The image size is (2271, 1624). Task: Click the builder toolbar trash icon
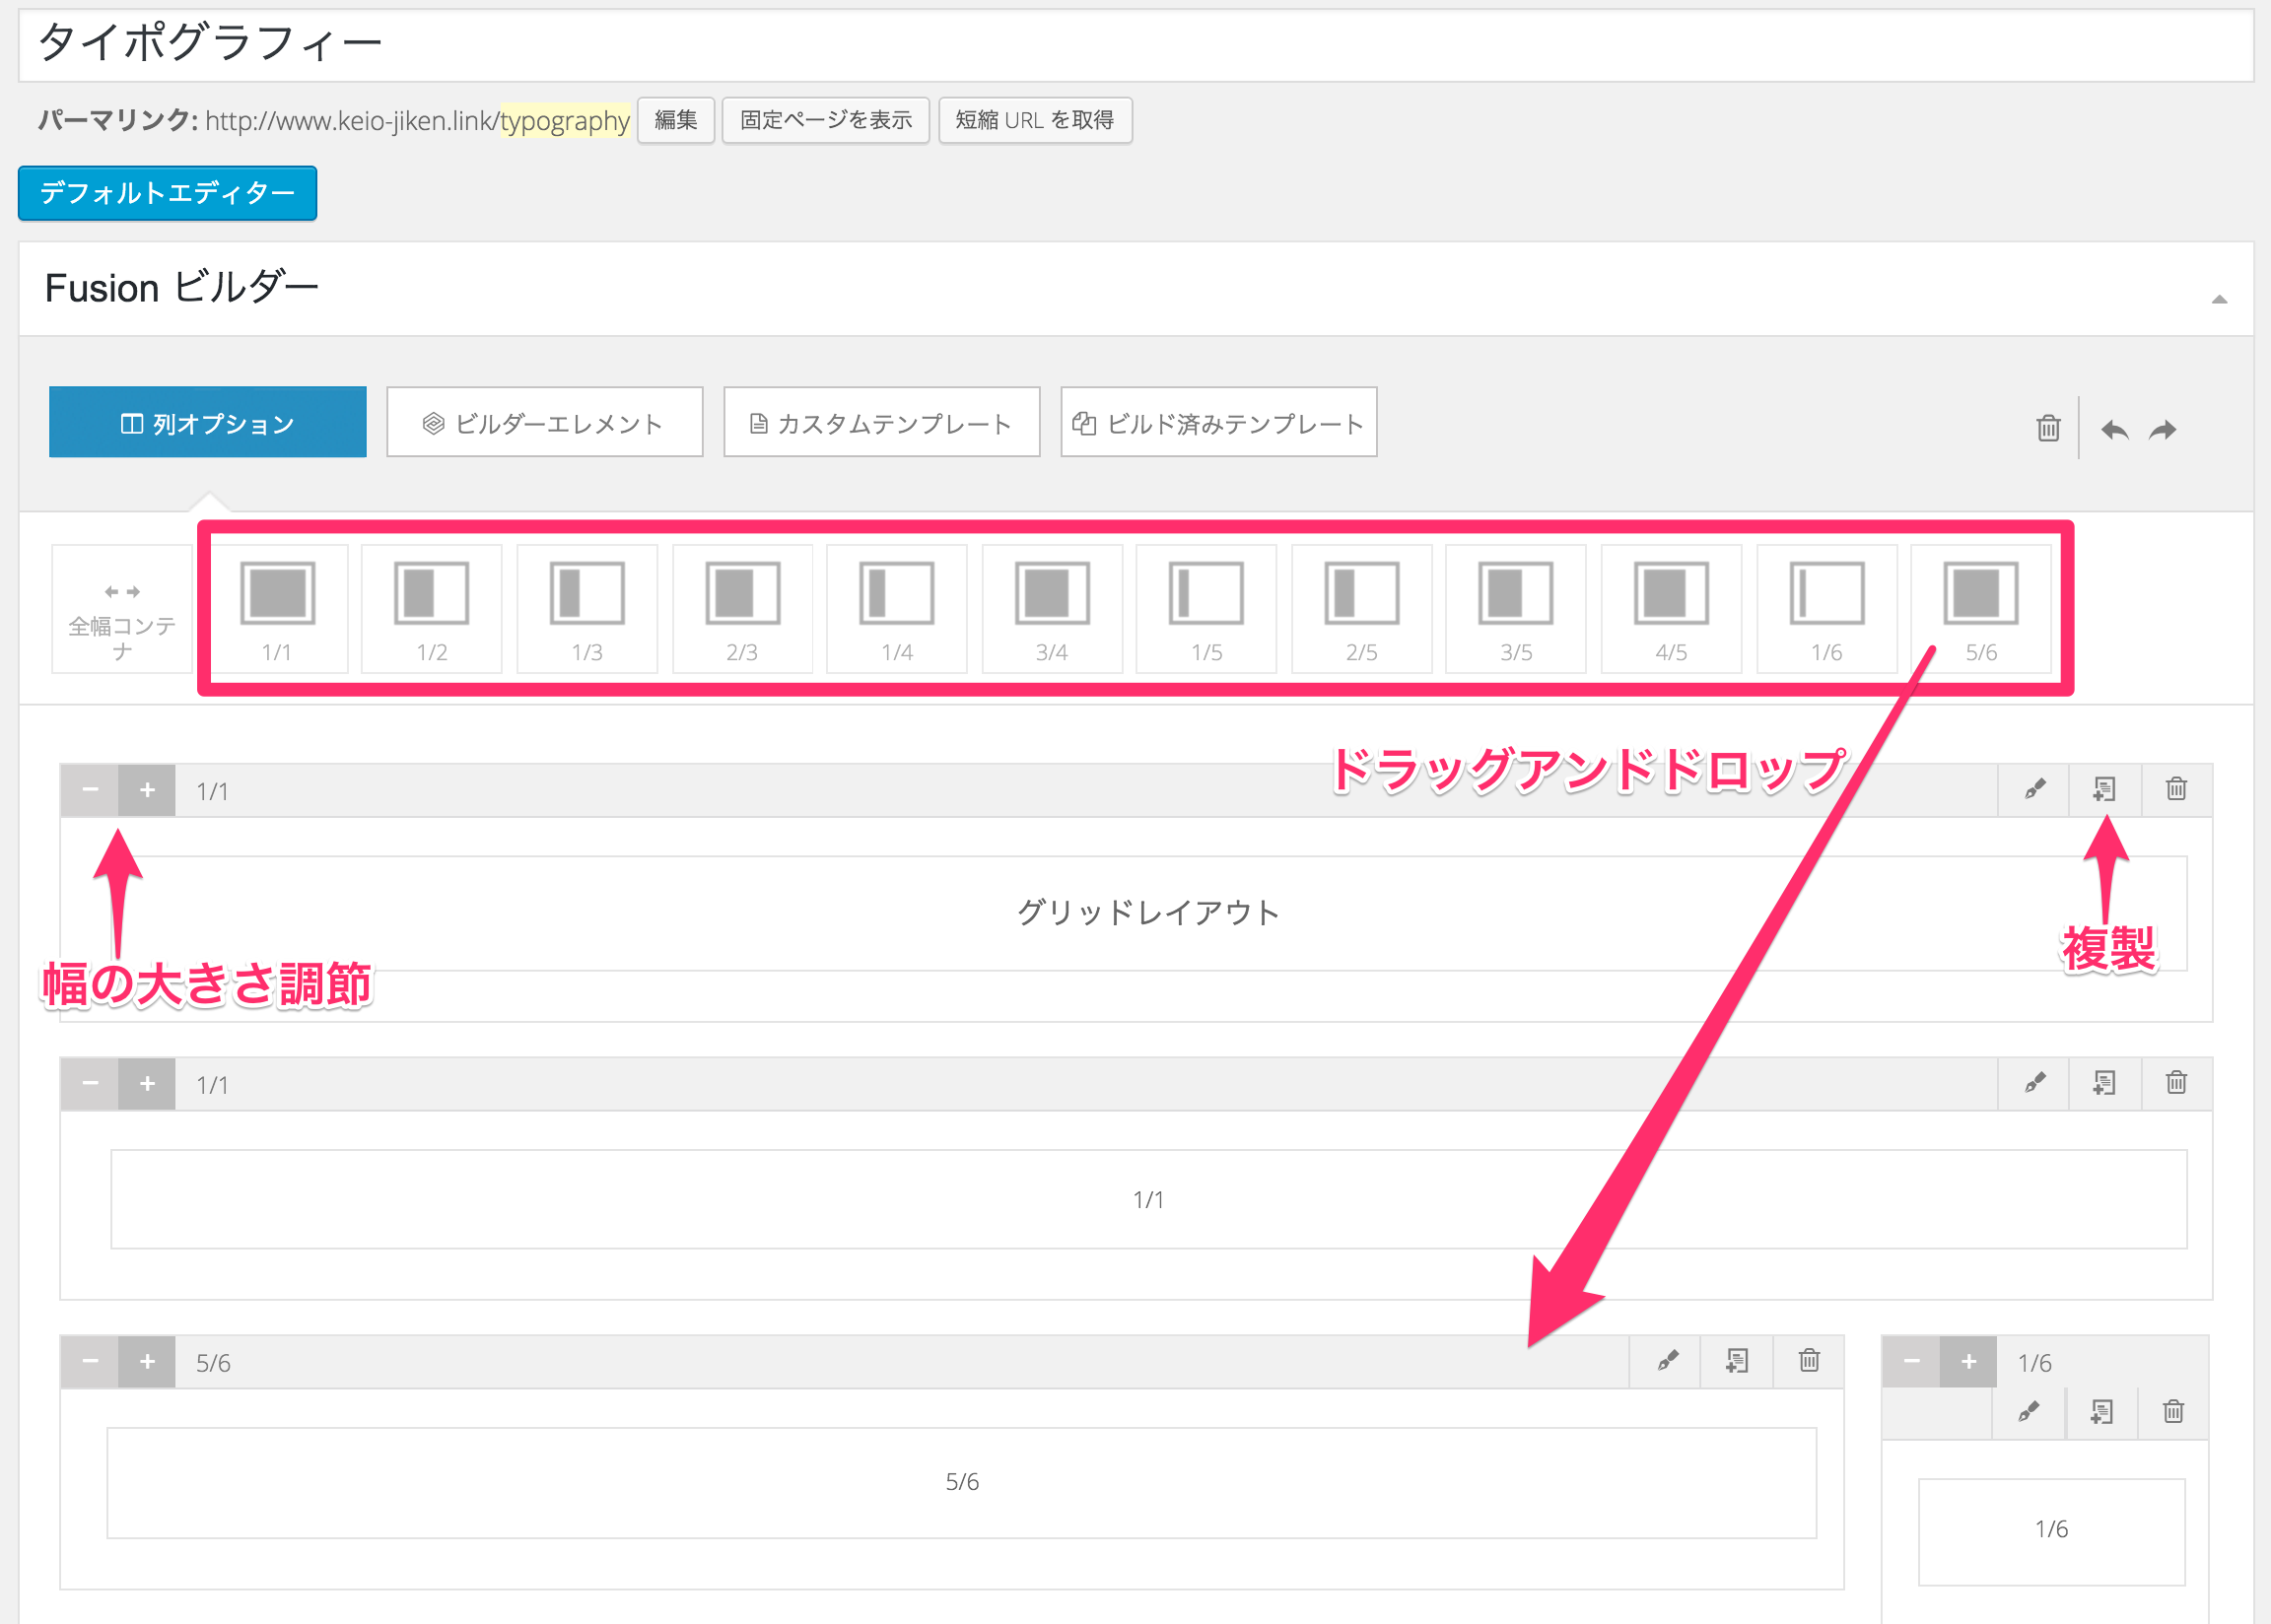pyautogui.click(x=2048, y=428)
